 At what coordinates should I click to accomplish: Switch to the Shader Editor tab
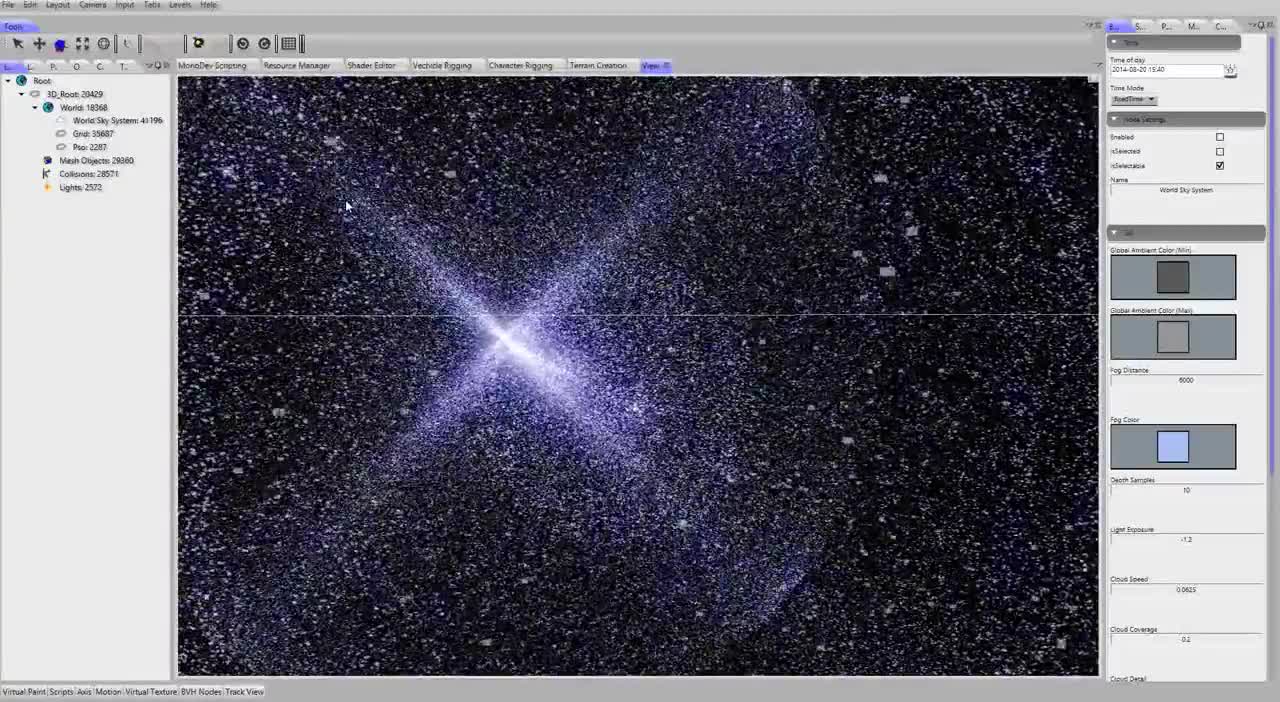(x=371, y=66)
